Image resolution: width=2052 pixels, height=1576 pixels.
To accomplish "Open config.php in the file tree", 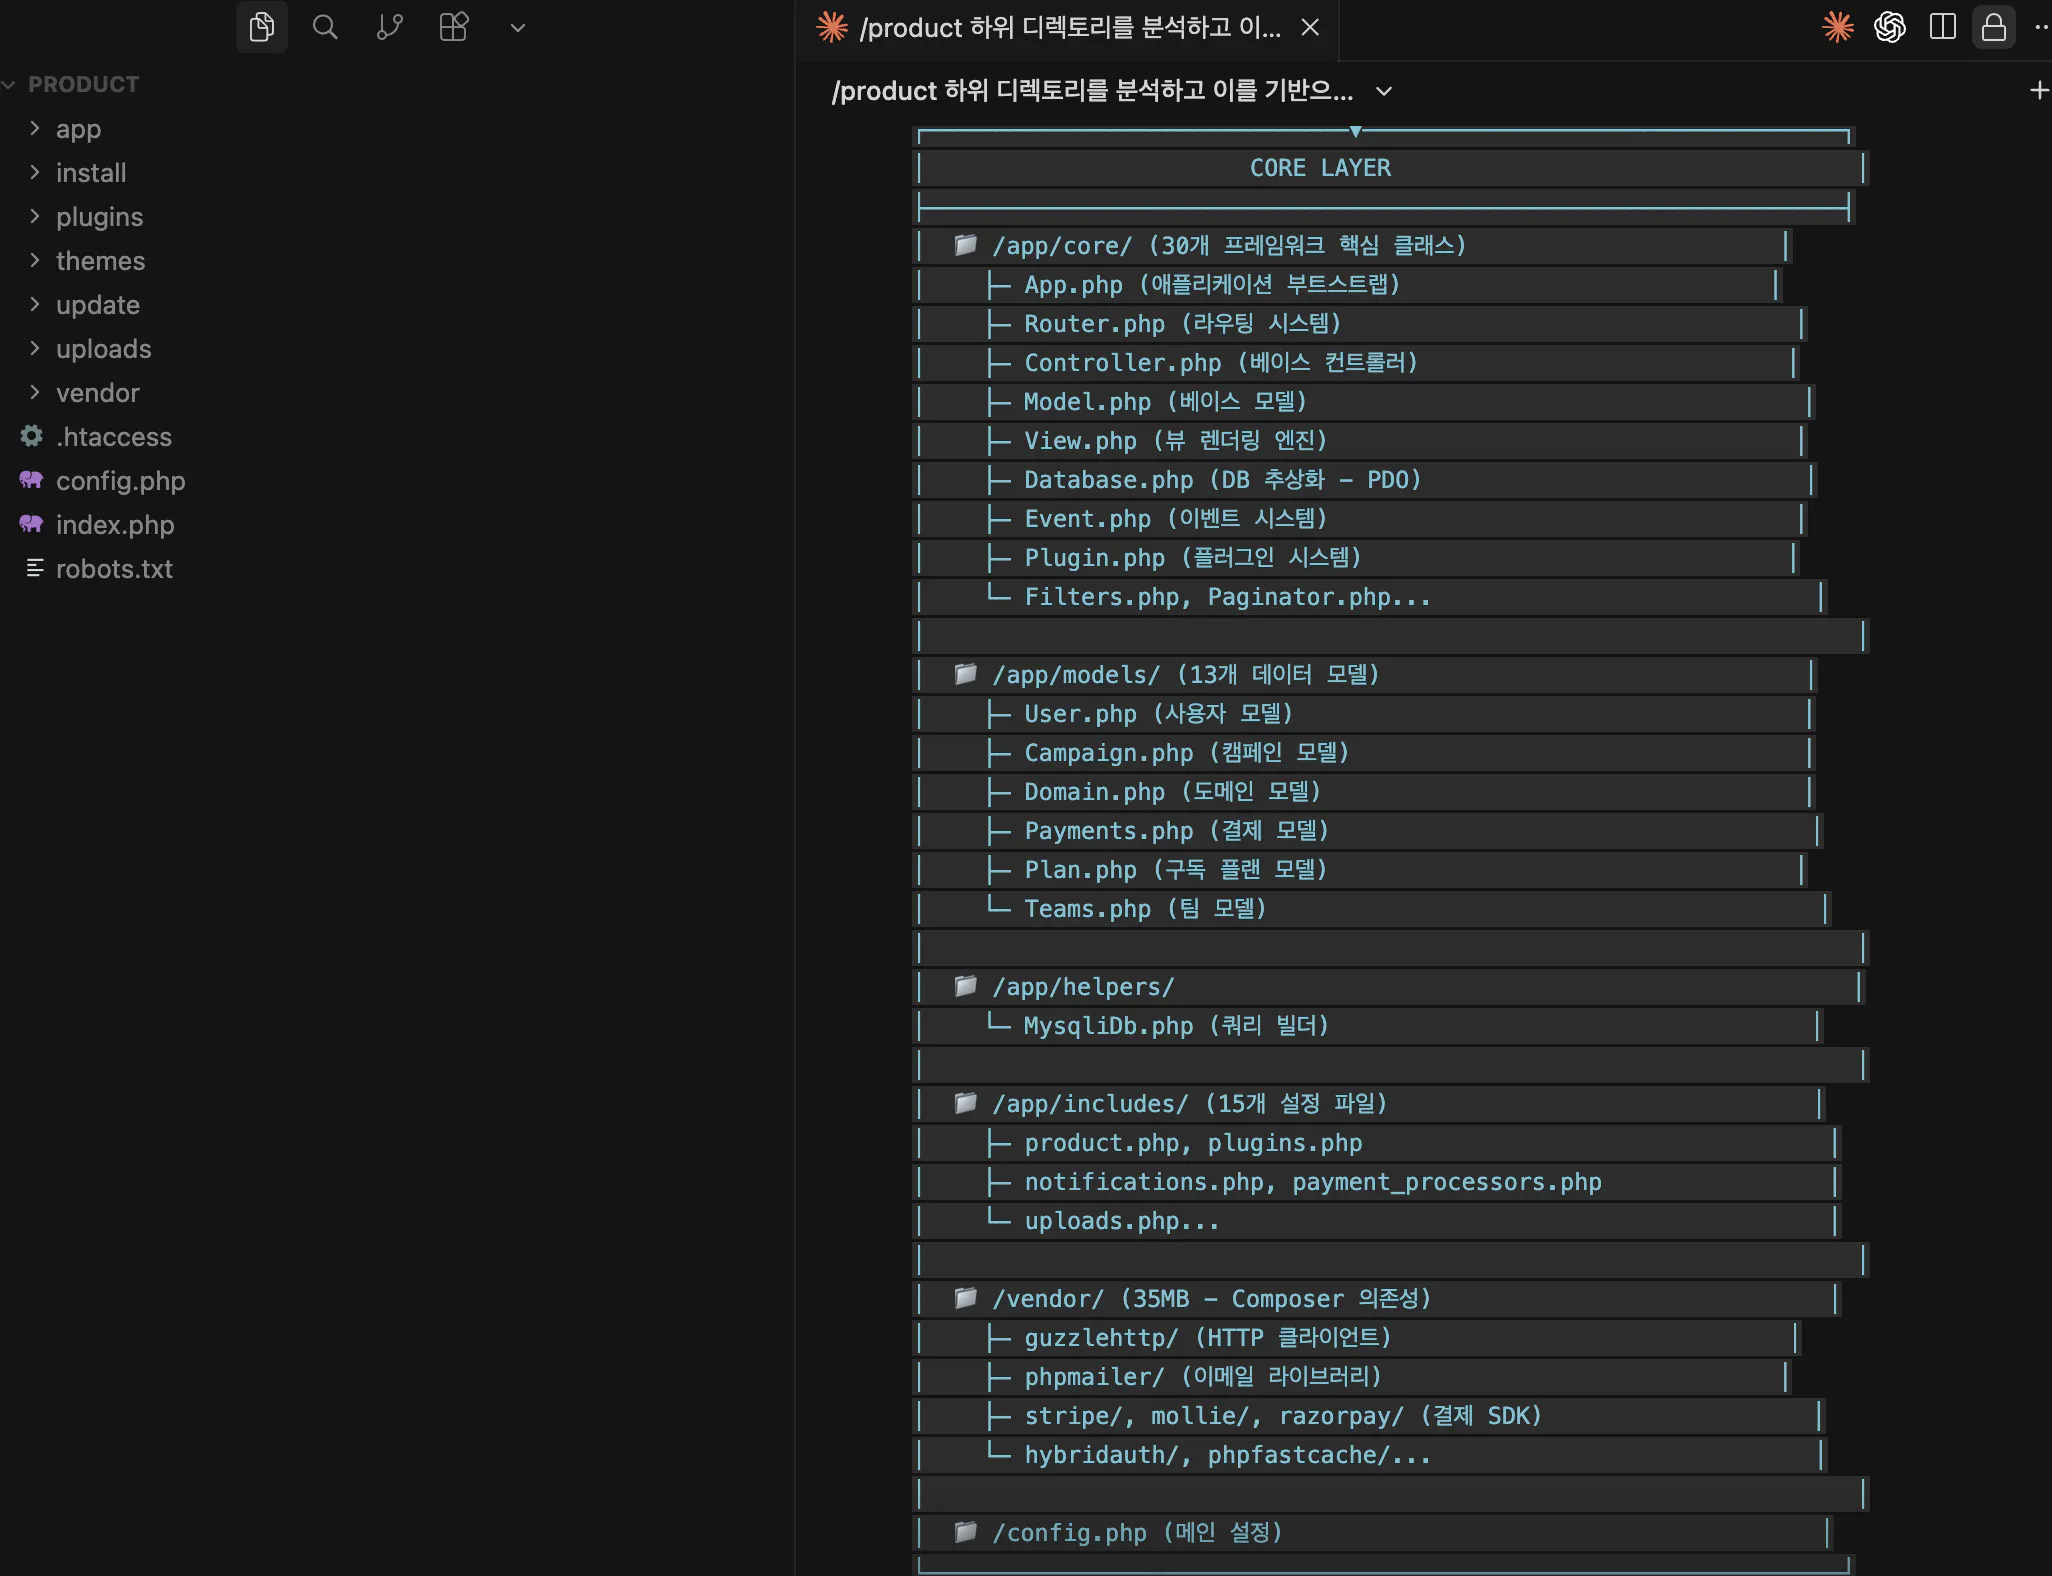I will click(x=120, y=481).
